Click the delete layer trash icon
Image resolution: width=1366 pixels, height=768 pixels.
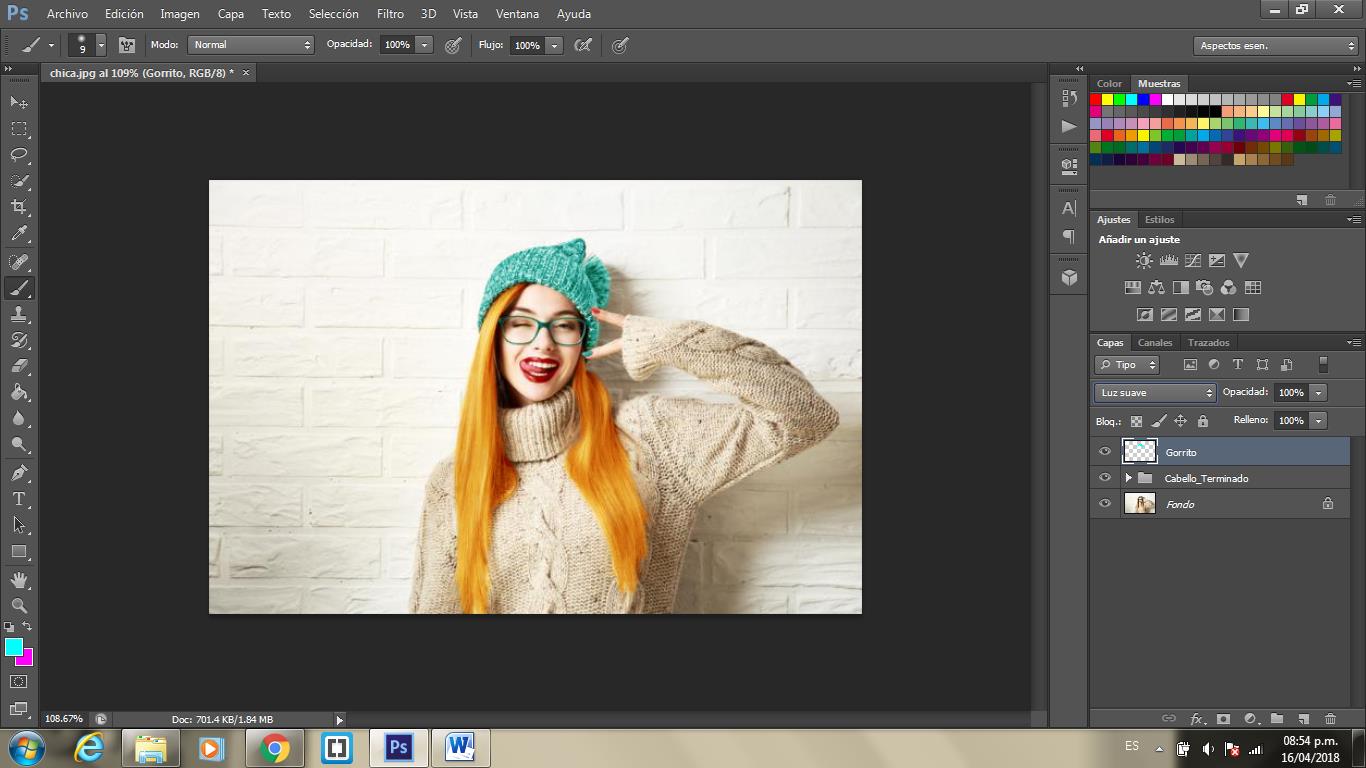1330,718
